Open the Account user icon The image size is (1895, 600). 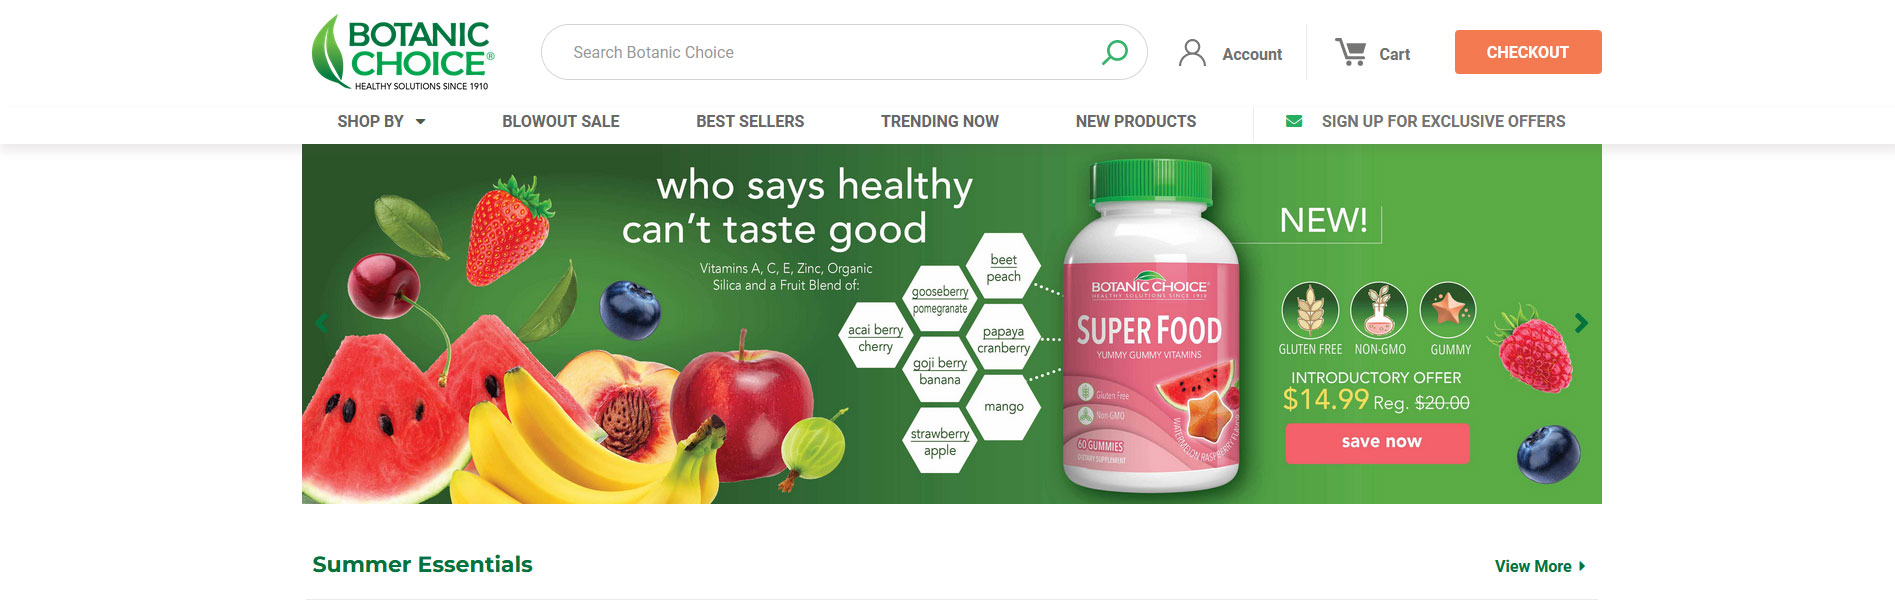pyautogui.click(x=1192, y=53)
